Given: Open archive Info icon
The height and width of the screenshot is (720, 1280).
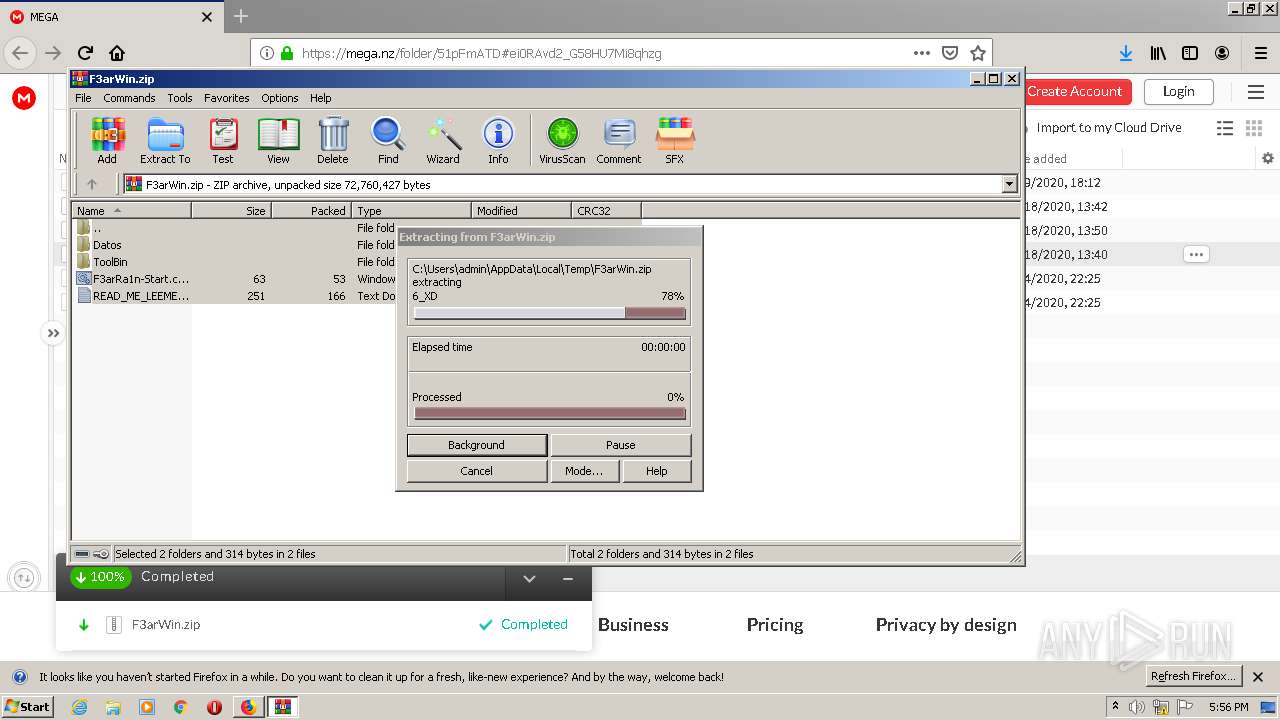Looking at the screenshot, I should point(498,140).
